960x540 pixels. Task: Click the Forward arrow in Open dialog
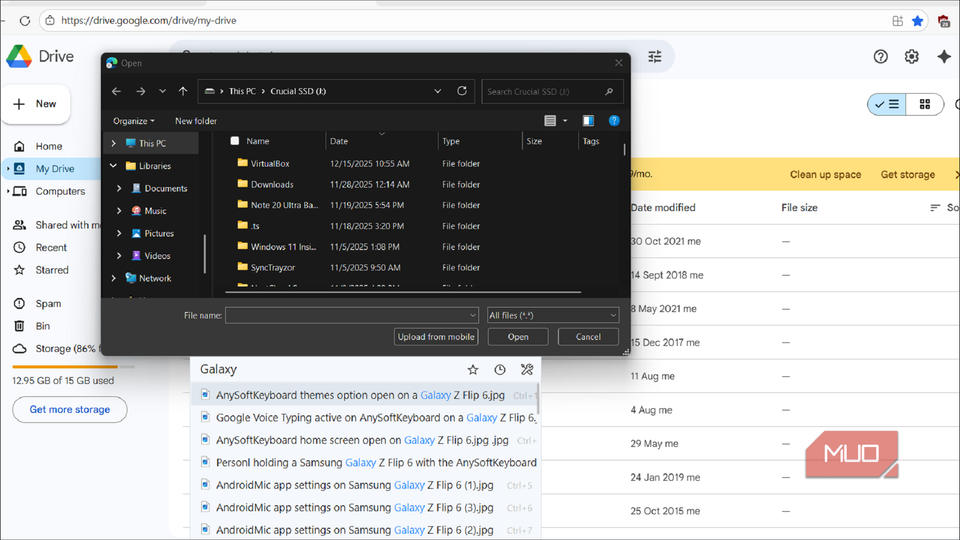pos(141,91)
